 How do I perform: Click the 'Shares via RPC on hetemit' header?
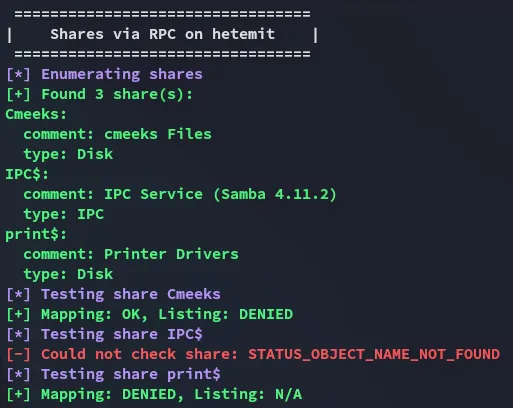[162, 34]
